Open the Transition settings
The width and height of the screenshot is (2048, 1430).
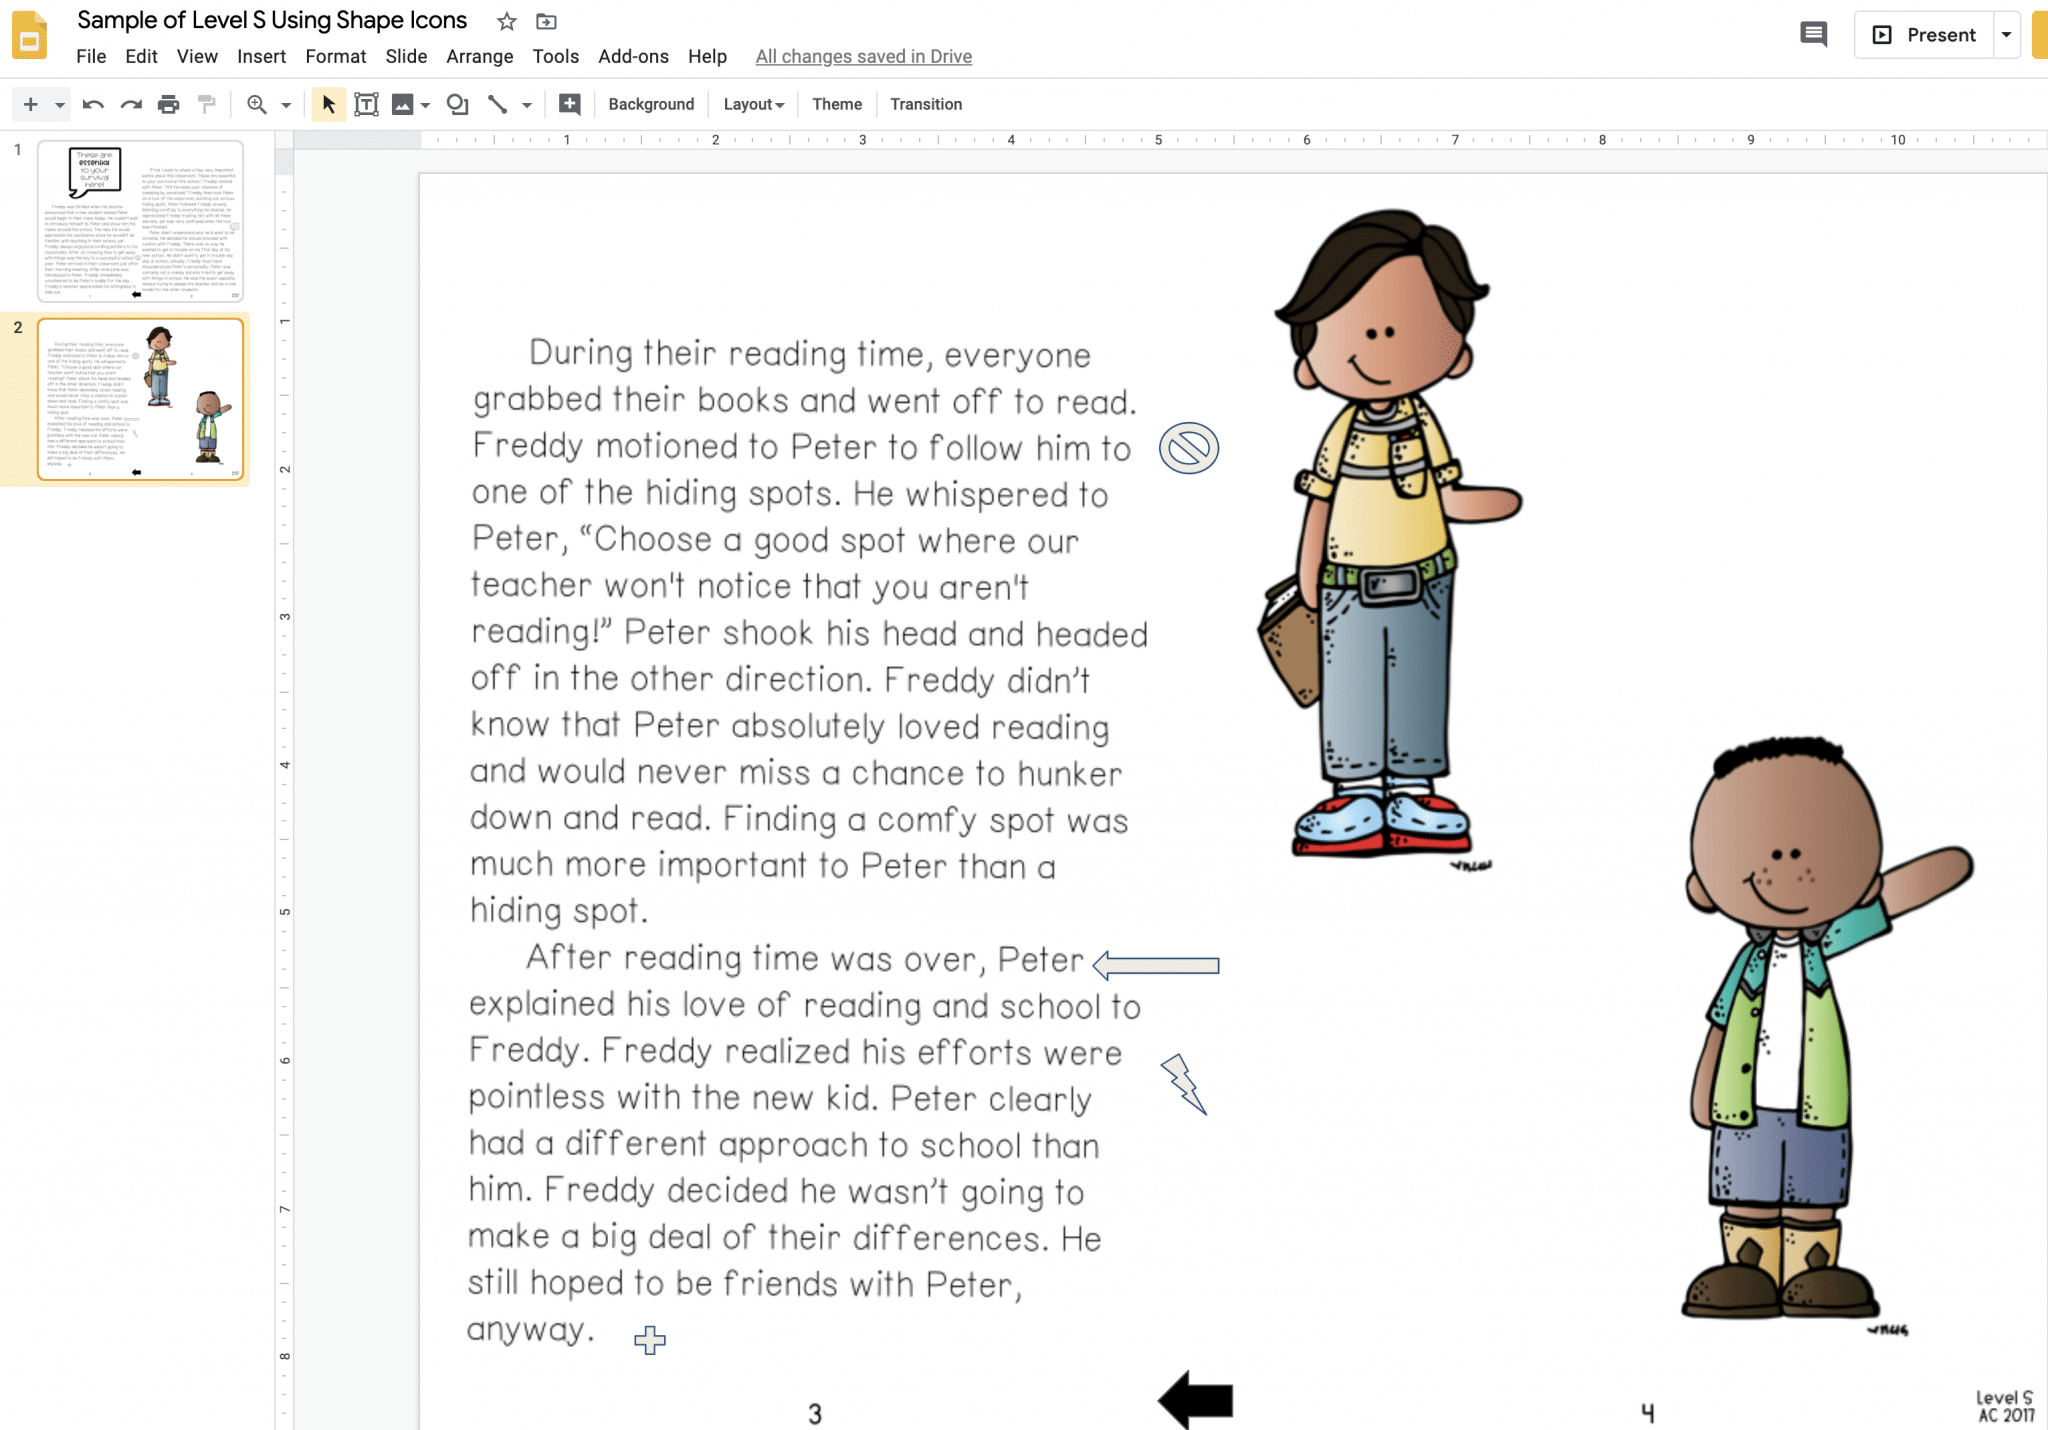(926, 103)
